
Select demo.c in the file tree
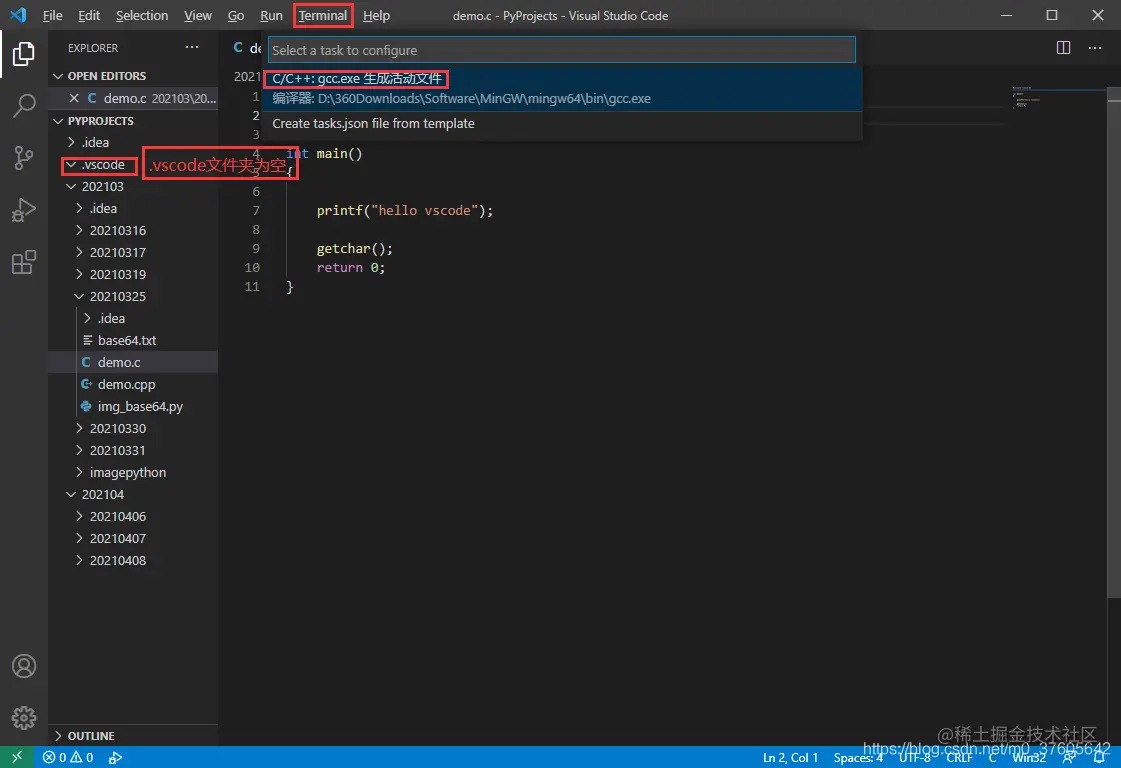click(132, 363)
